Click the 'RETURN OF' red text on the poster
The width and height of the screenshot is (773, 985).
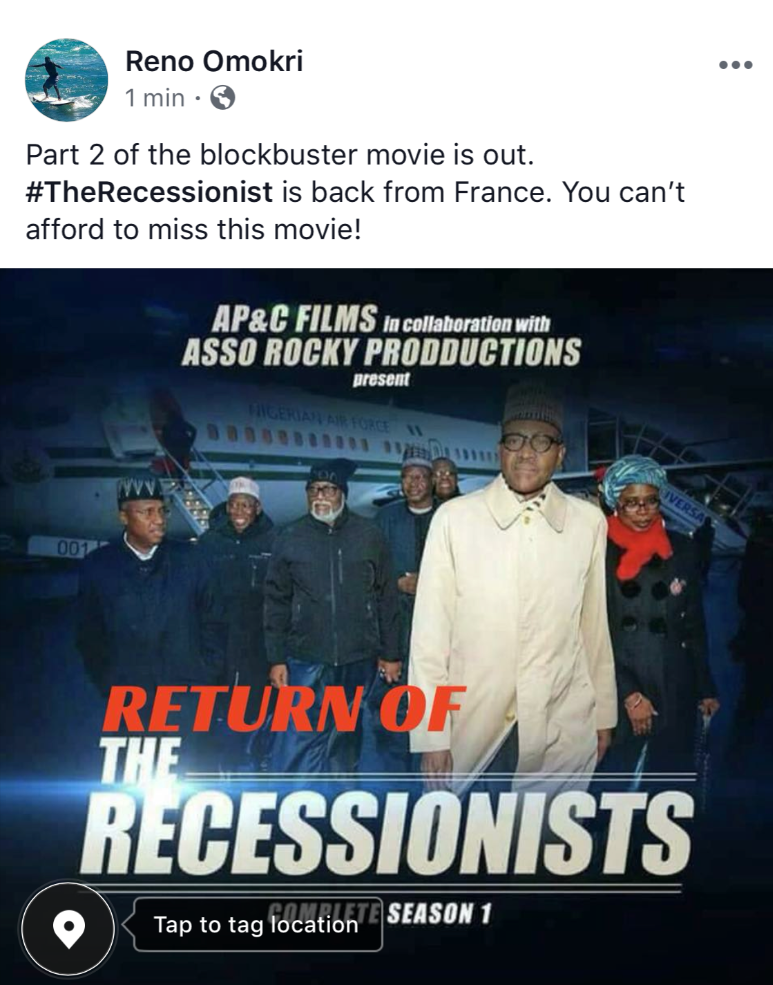tap(283, 710)
